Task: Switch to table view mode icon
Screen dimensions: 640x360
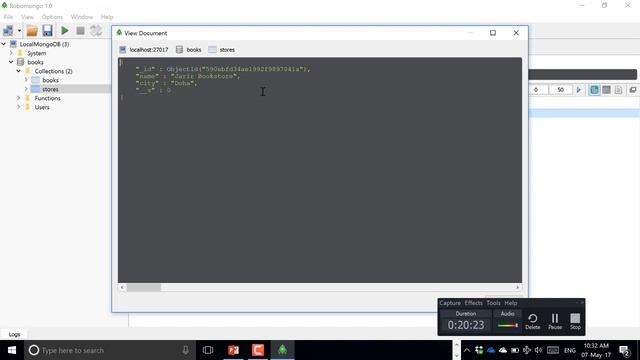Action: click(607, 90)
